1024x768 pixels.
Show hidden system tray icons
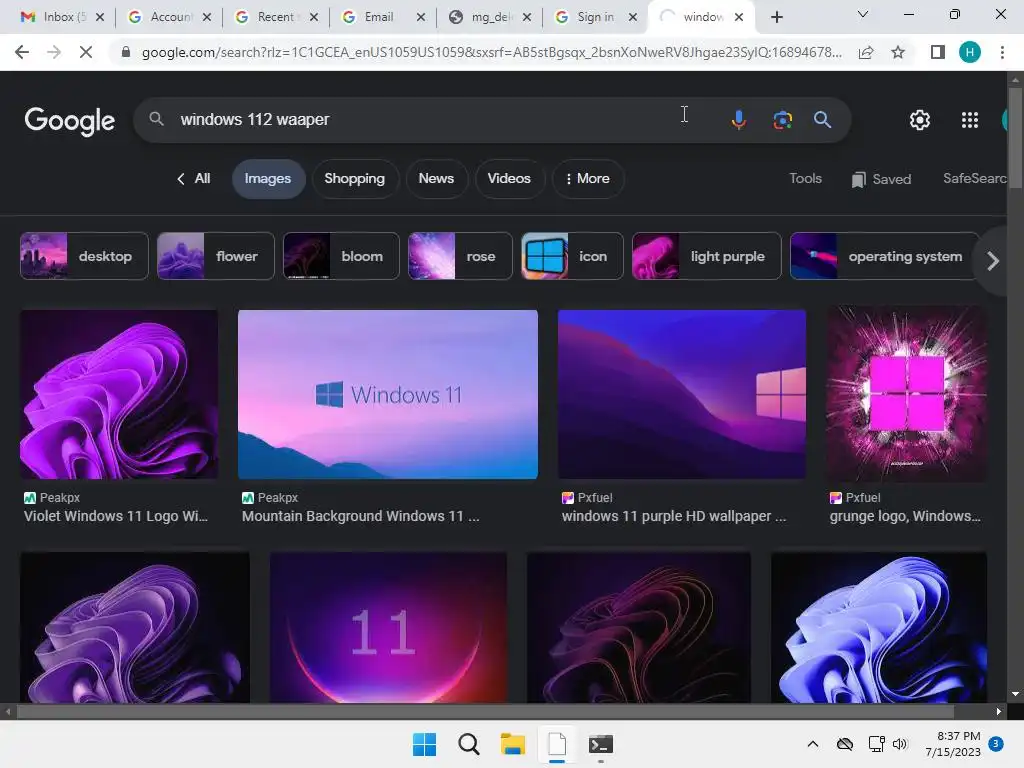[x=812, y=744]
